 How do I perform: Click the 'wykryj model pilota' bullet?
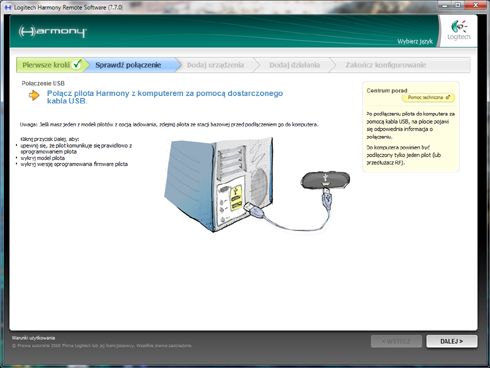click(x=43, y=158)
